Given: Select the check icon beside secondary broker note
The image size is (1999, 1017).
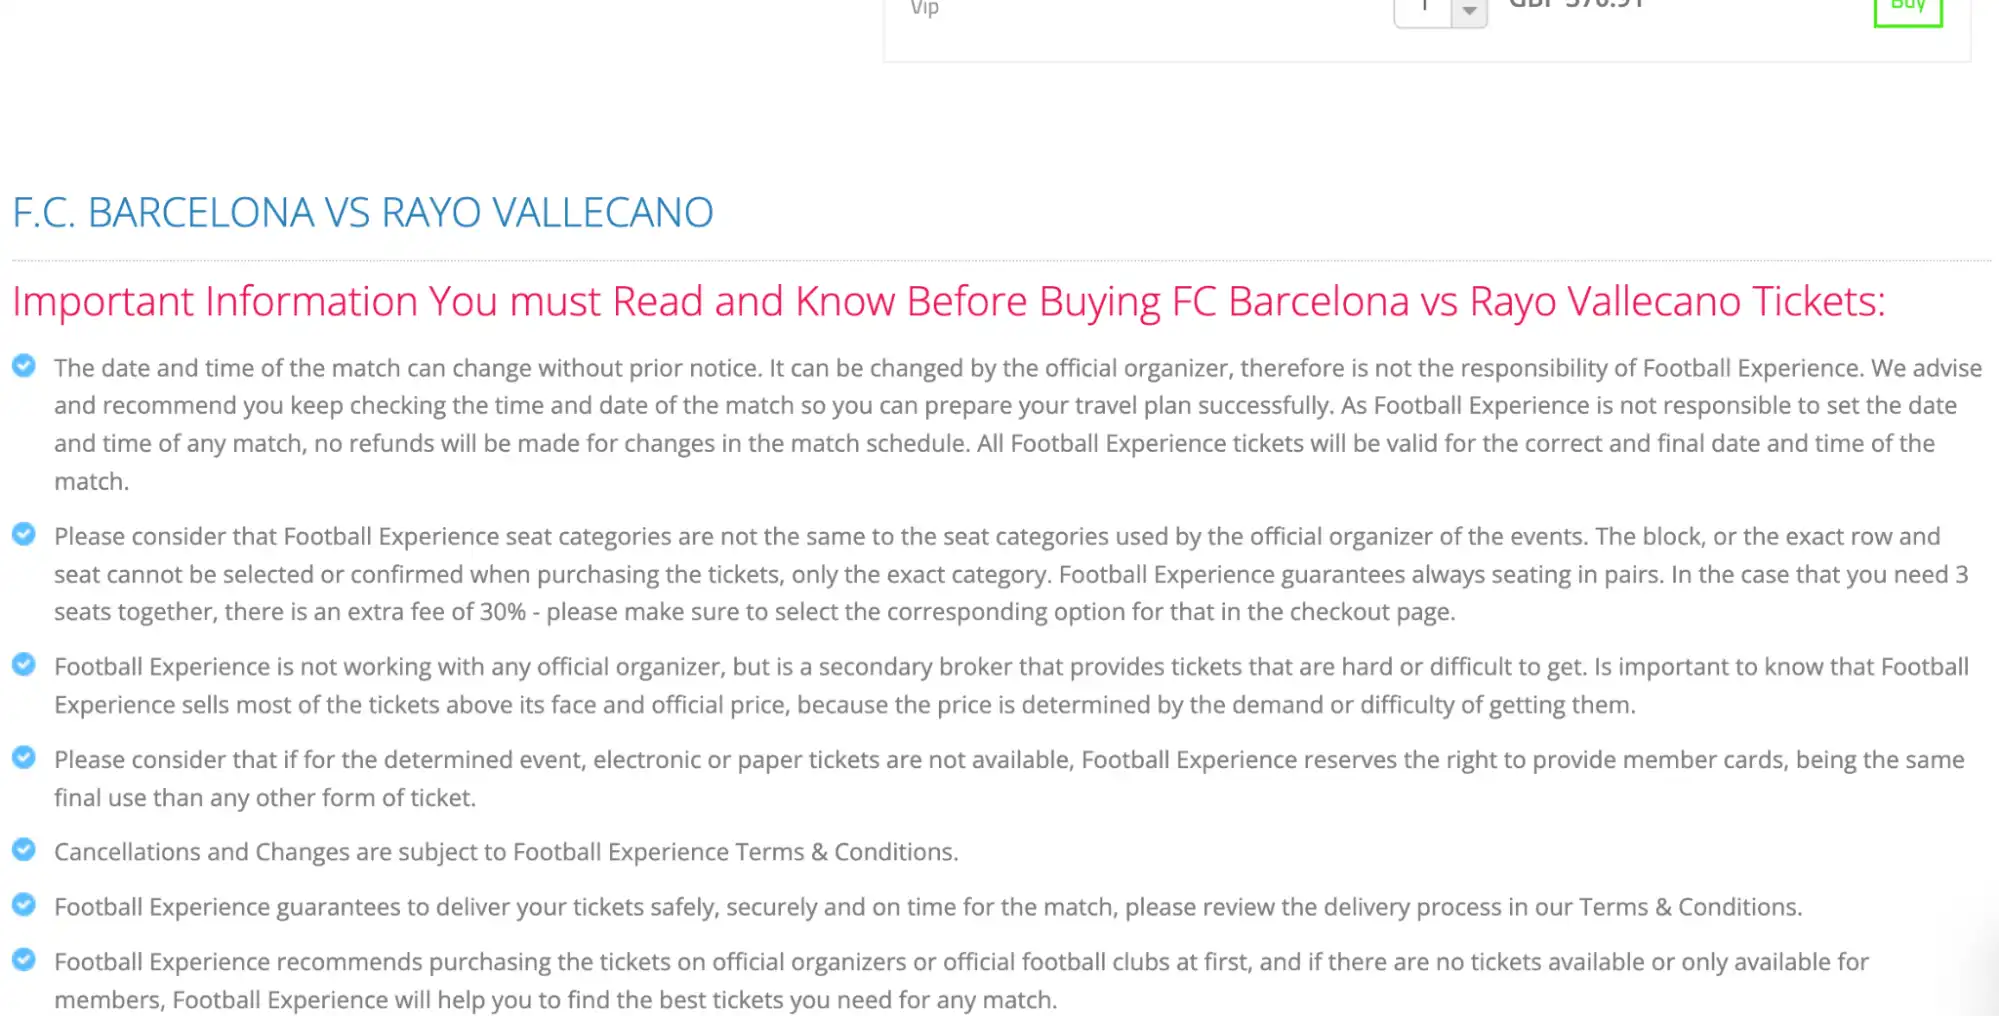Looking at the screenshot, I should point(24,664).
